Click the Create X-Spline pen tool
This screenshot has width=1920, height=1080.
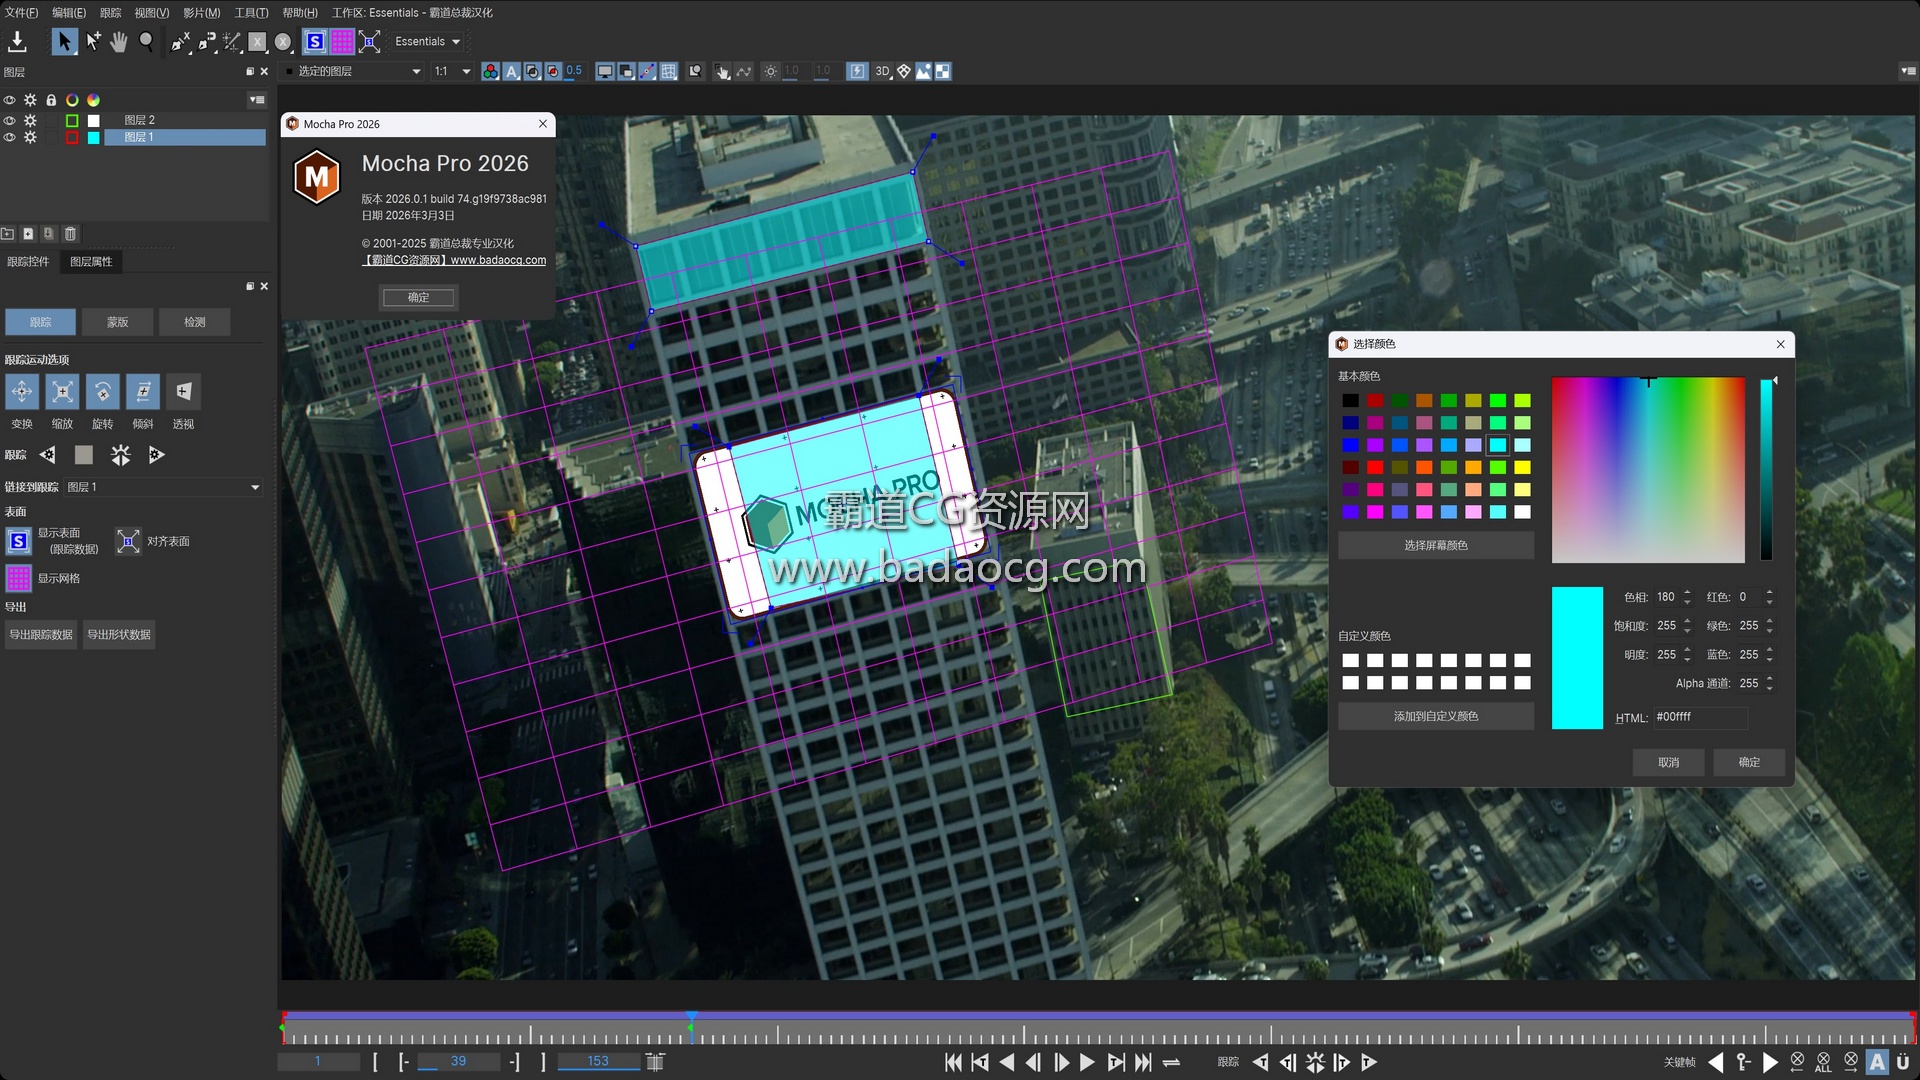[x=180, y=41]
